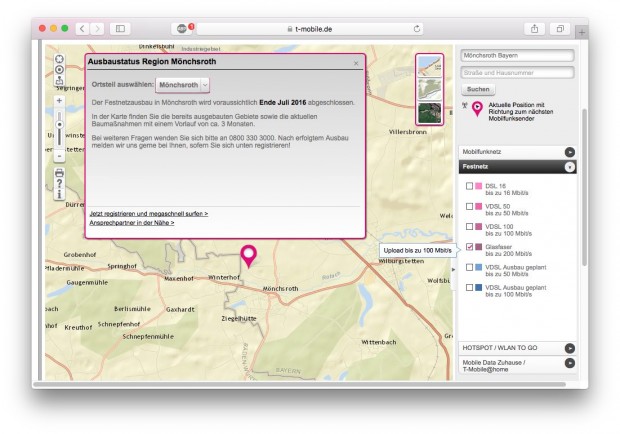Enable VDSL Ausbau geplant 50 Mbit/s checkbox

[x=469, y=267]
